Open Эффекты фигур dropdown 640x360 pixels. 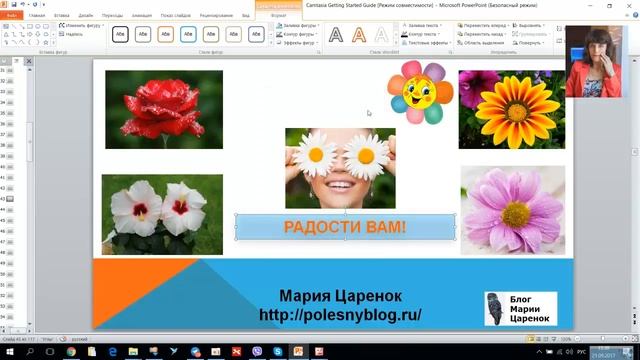point(298,42)
